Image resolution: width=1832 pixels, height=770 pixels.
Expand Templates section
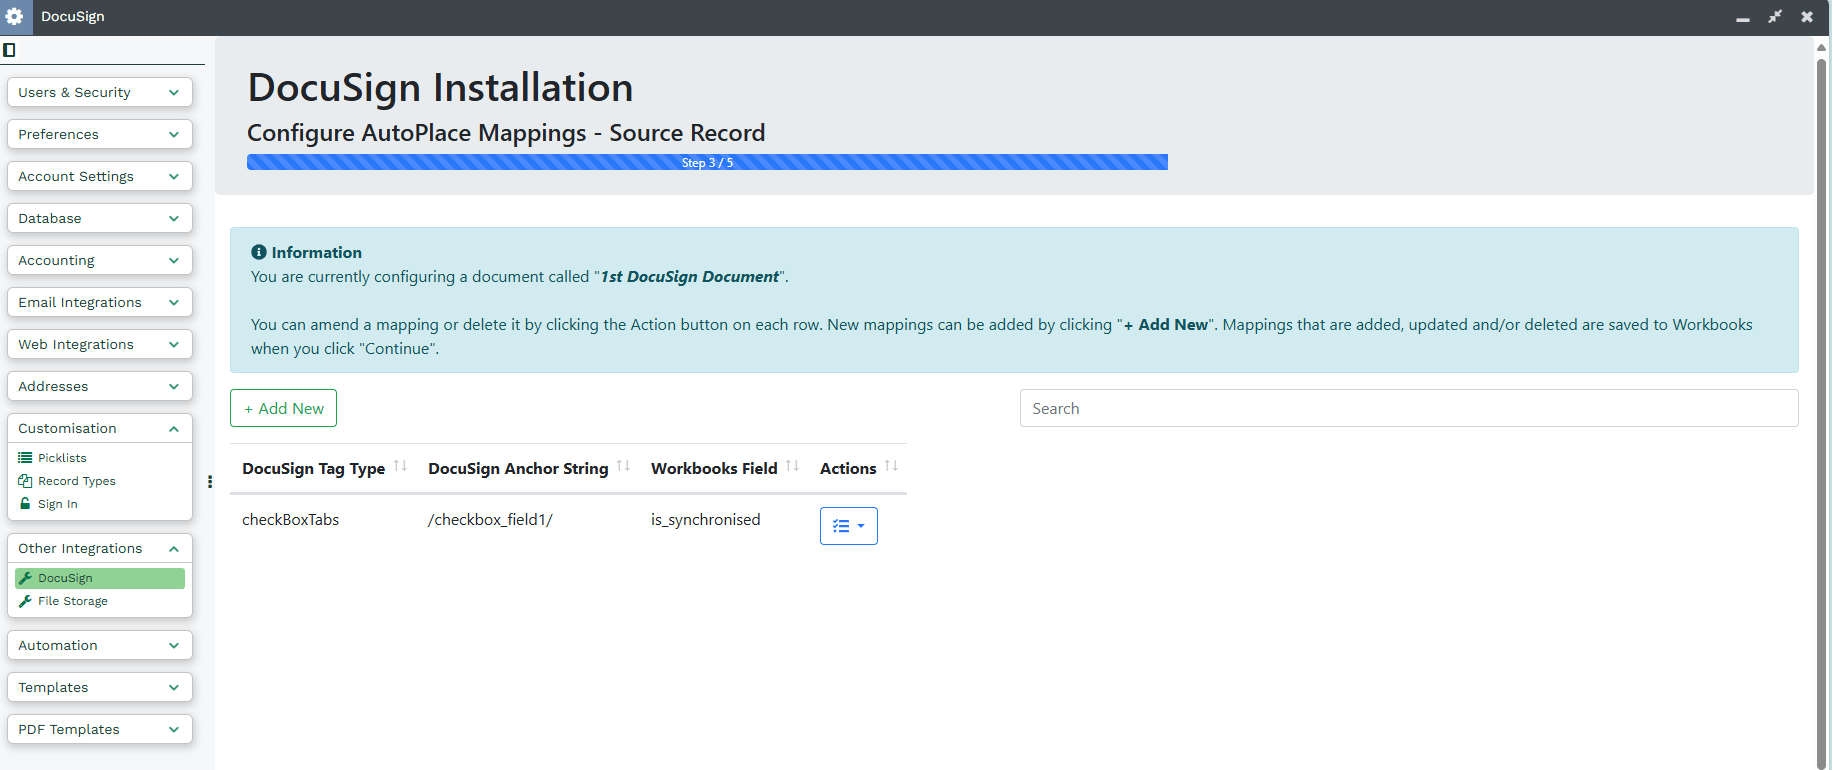tap(100, 687)
